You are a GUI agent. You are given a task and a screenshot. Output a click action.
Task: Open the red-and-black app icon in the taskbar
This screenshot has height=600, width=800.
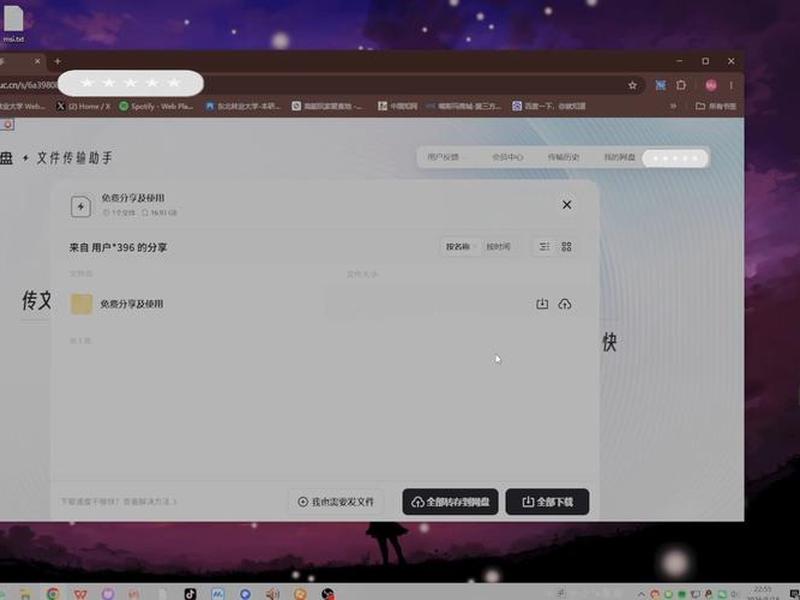[x=328, y=593]
